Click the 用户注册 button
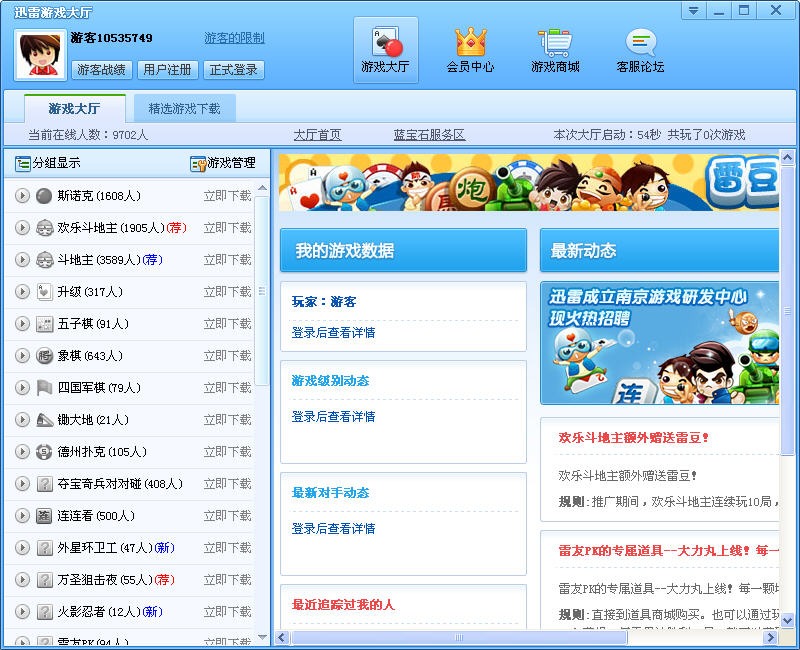This screenshot has height=650, width=800. [x=167, y=69]
